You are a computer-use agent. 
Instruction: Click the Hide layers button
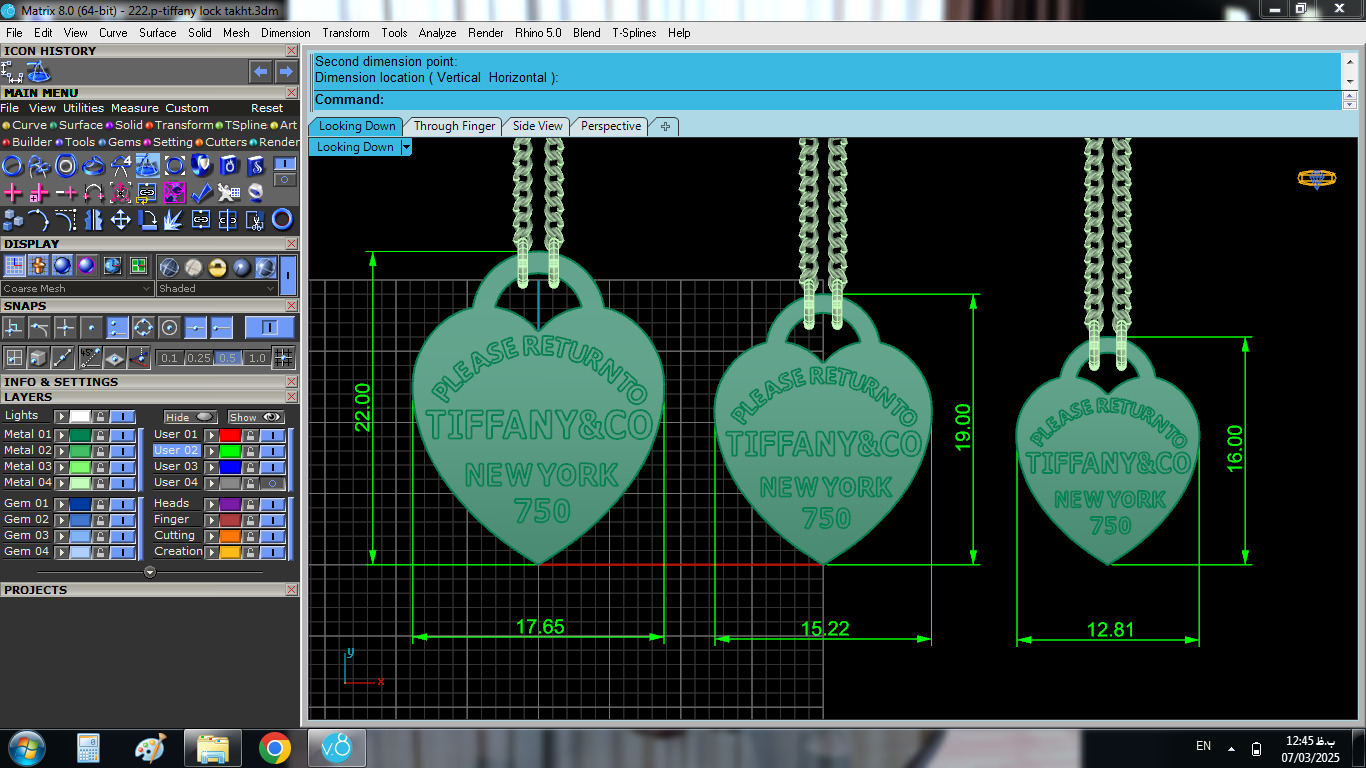[190, 417]
